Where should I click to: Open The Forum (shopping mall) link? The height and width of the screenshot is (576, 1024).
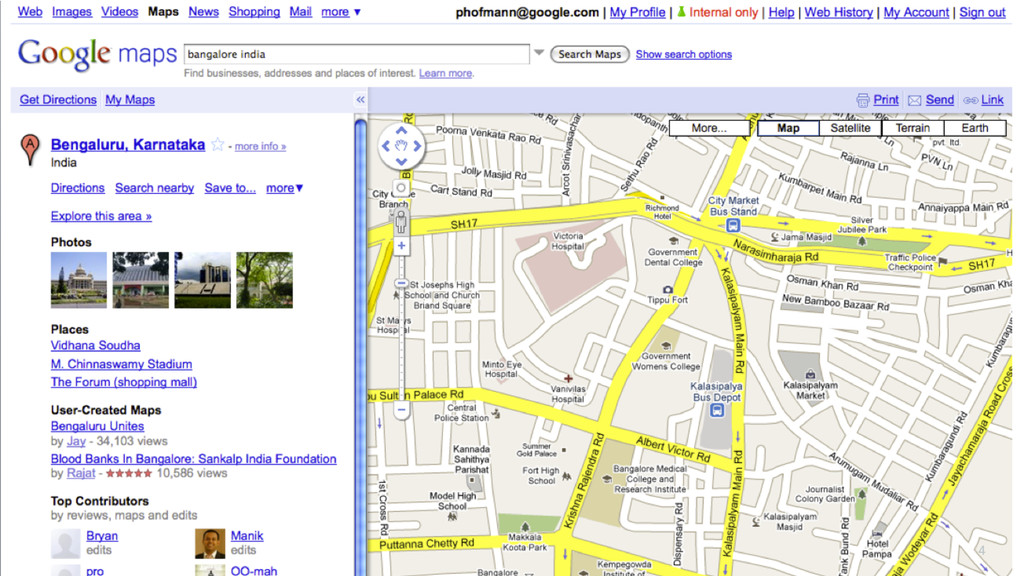pyautogui.click(x=124, y=382)
